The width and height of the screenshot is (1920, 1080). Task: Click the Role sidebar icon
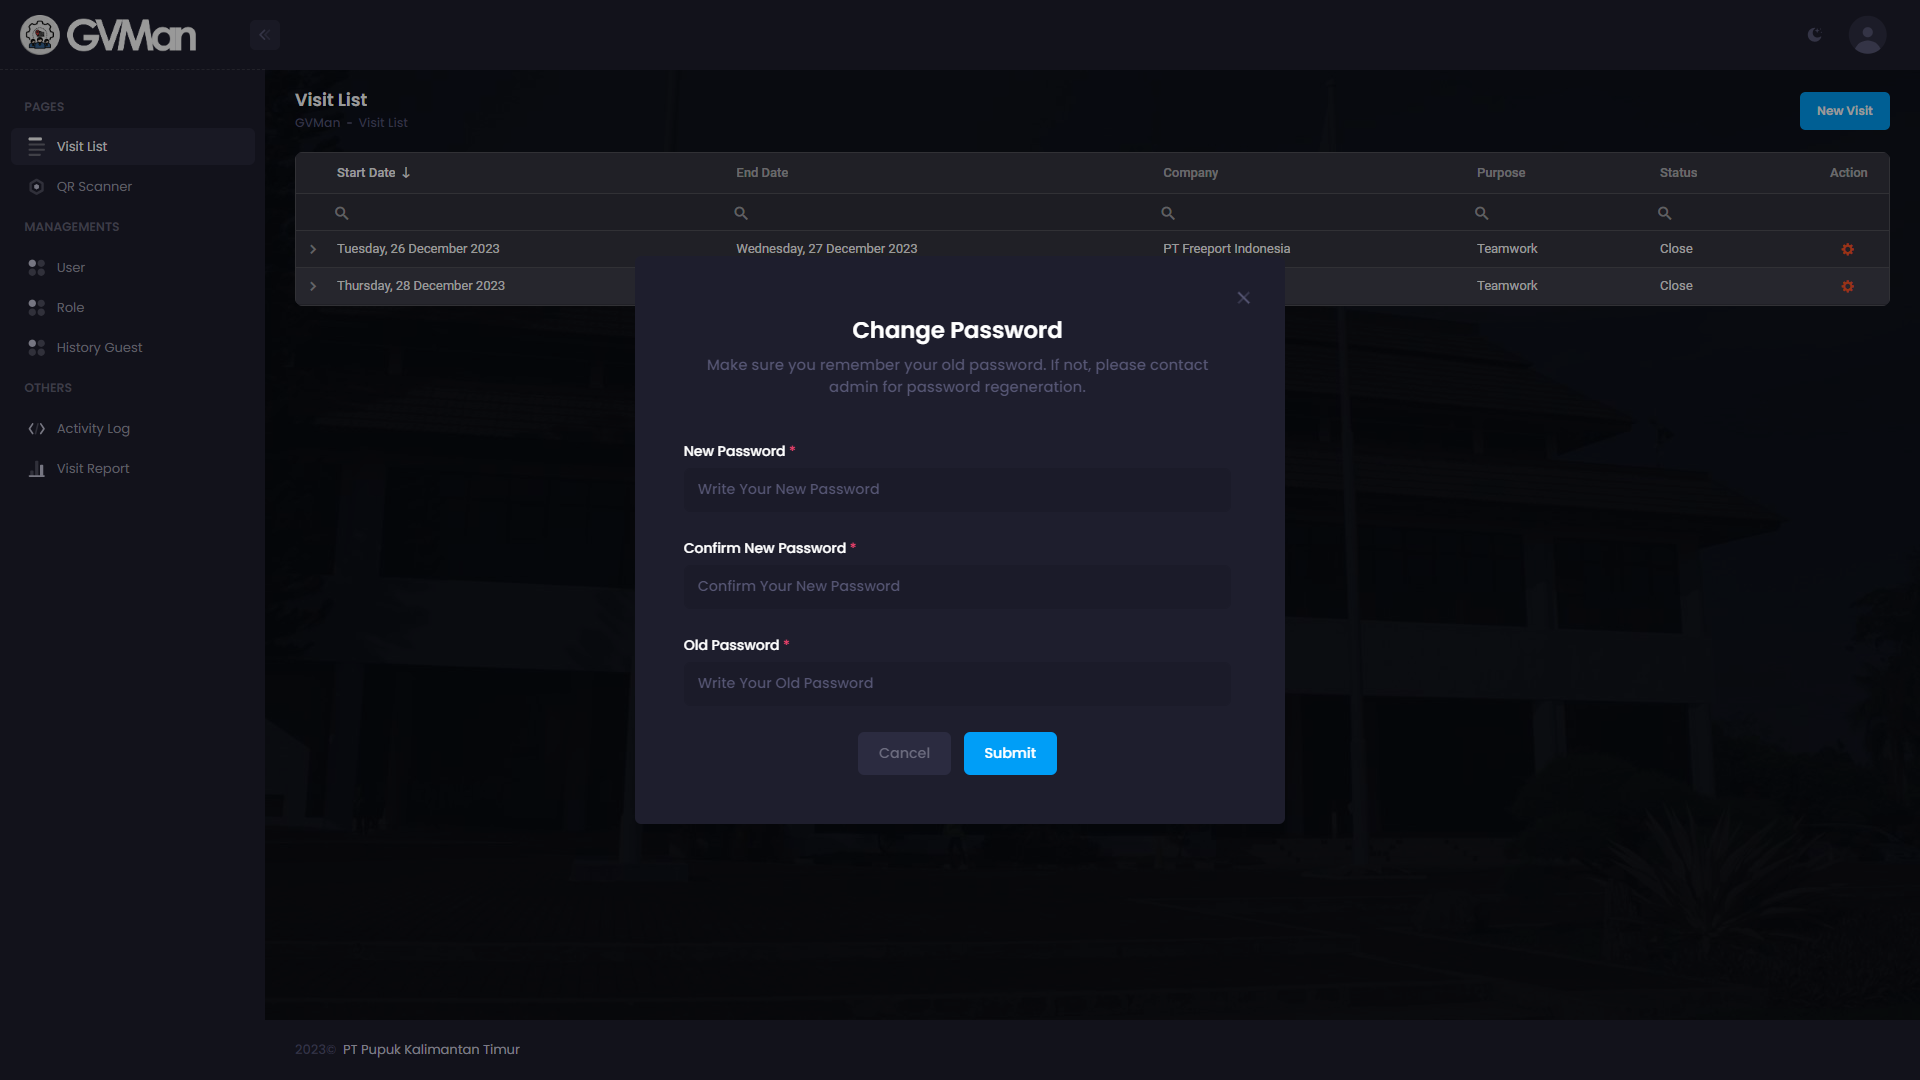coord(36,307)
